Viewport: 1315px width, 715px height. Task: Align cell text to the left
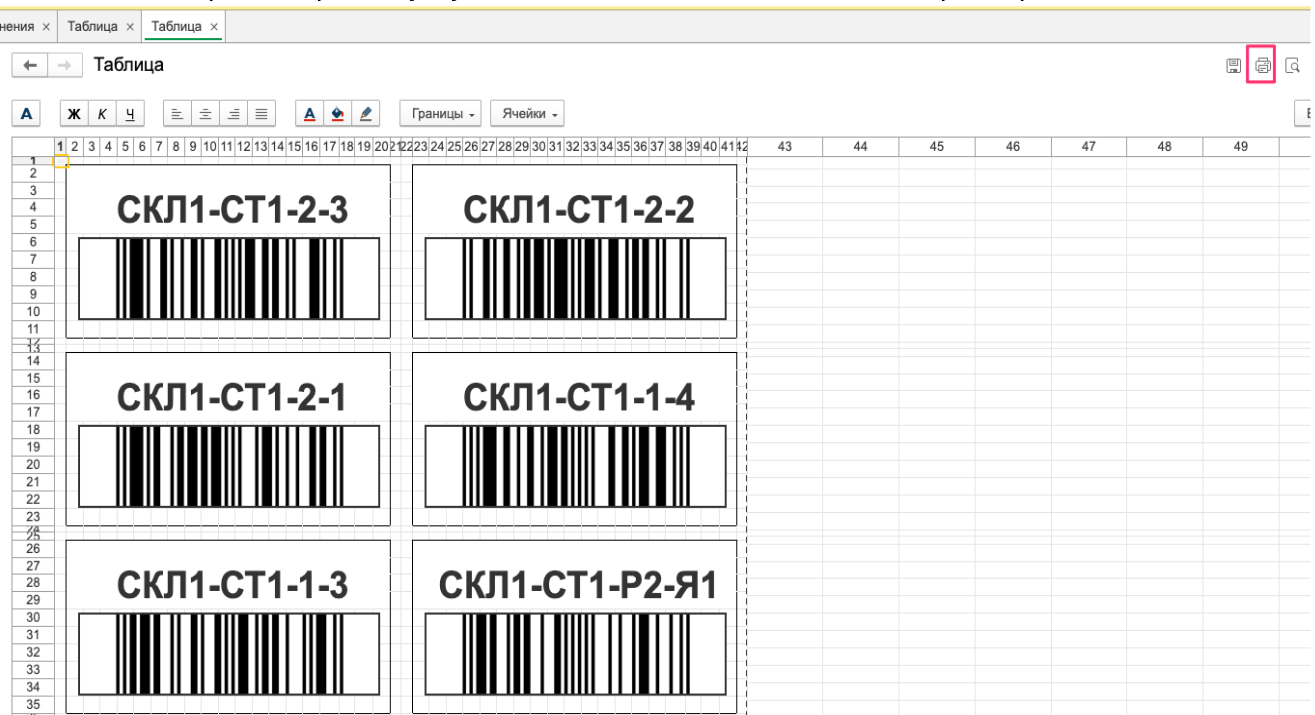176,114
